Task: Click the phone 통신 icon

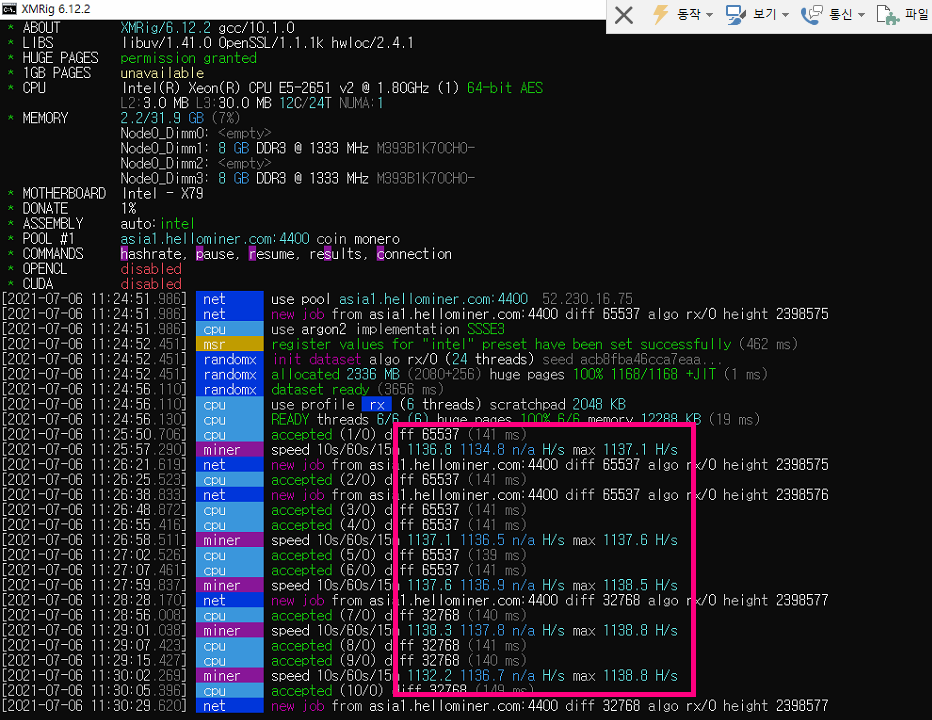Action: coord(811,14)
